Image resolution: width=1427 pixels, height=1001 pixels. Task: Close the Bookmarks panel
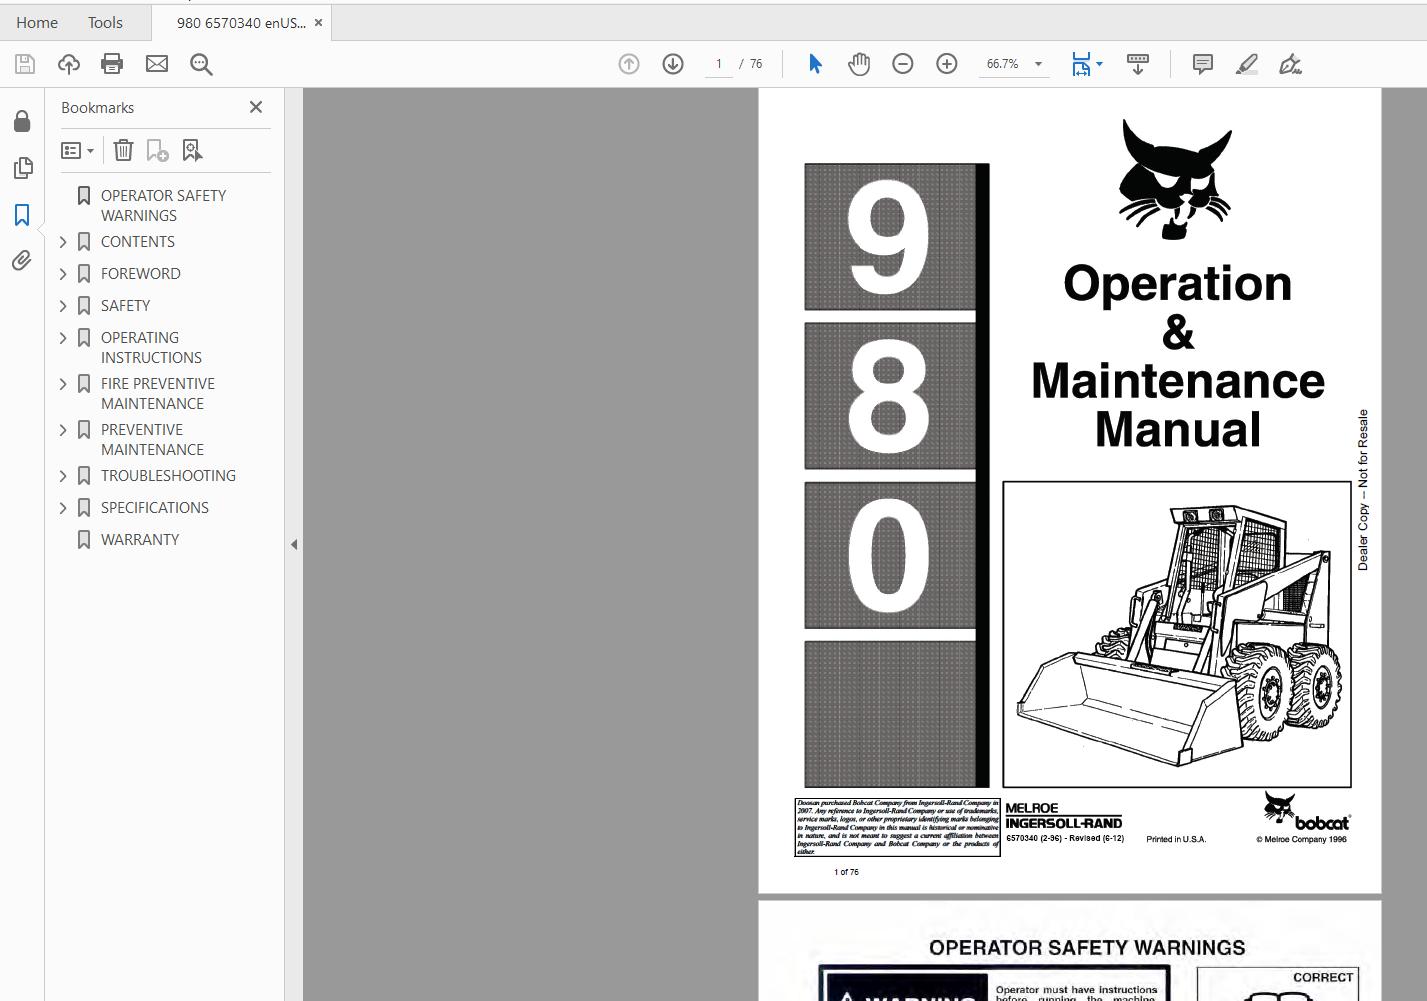[256, 107]
